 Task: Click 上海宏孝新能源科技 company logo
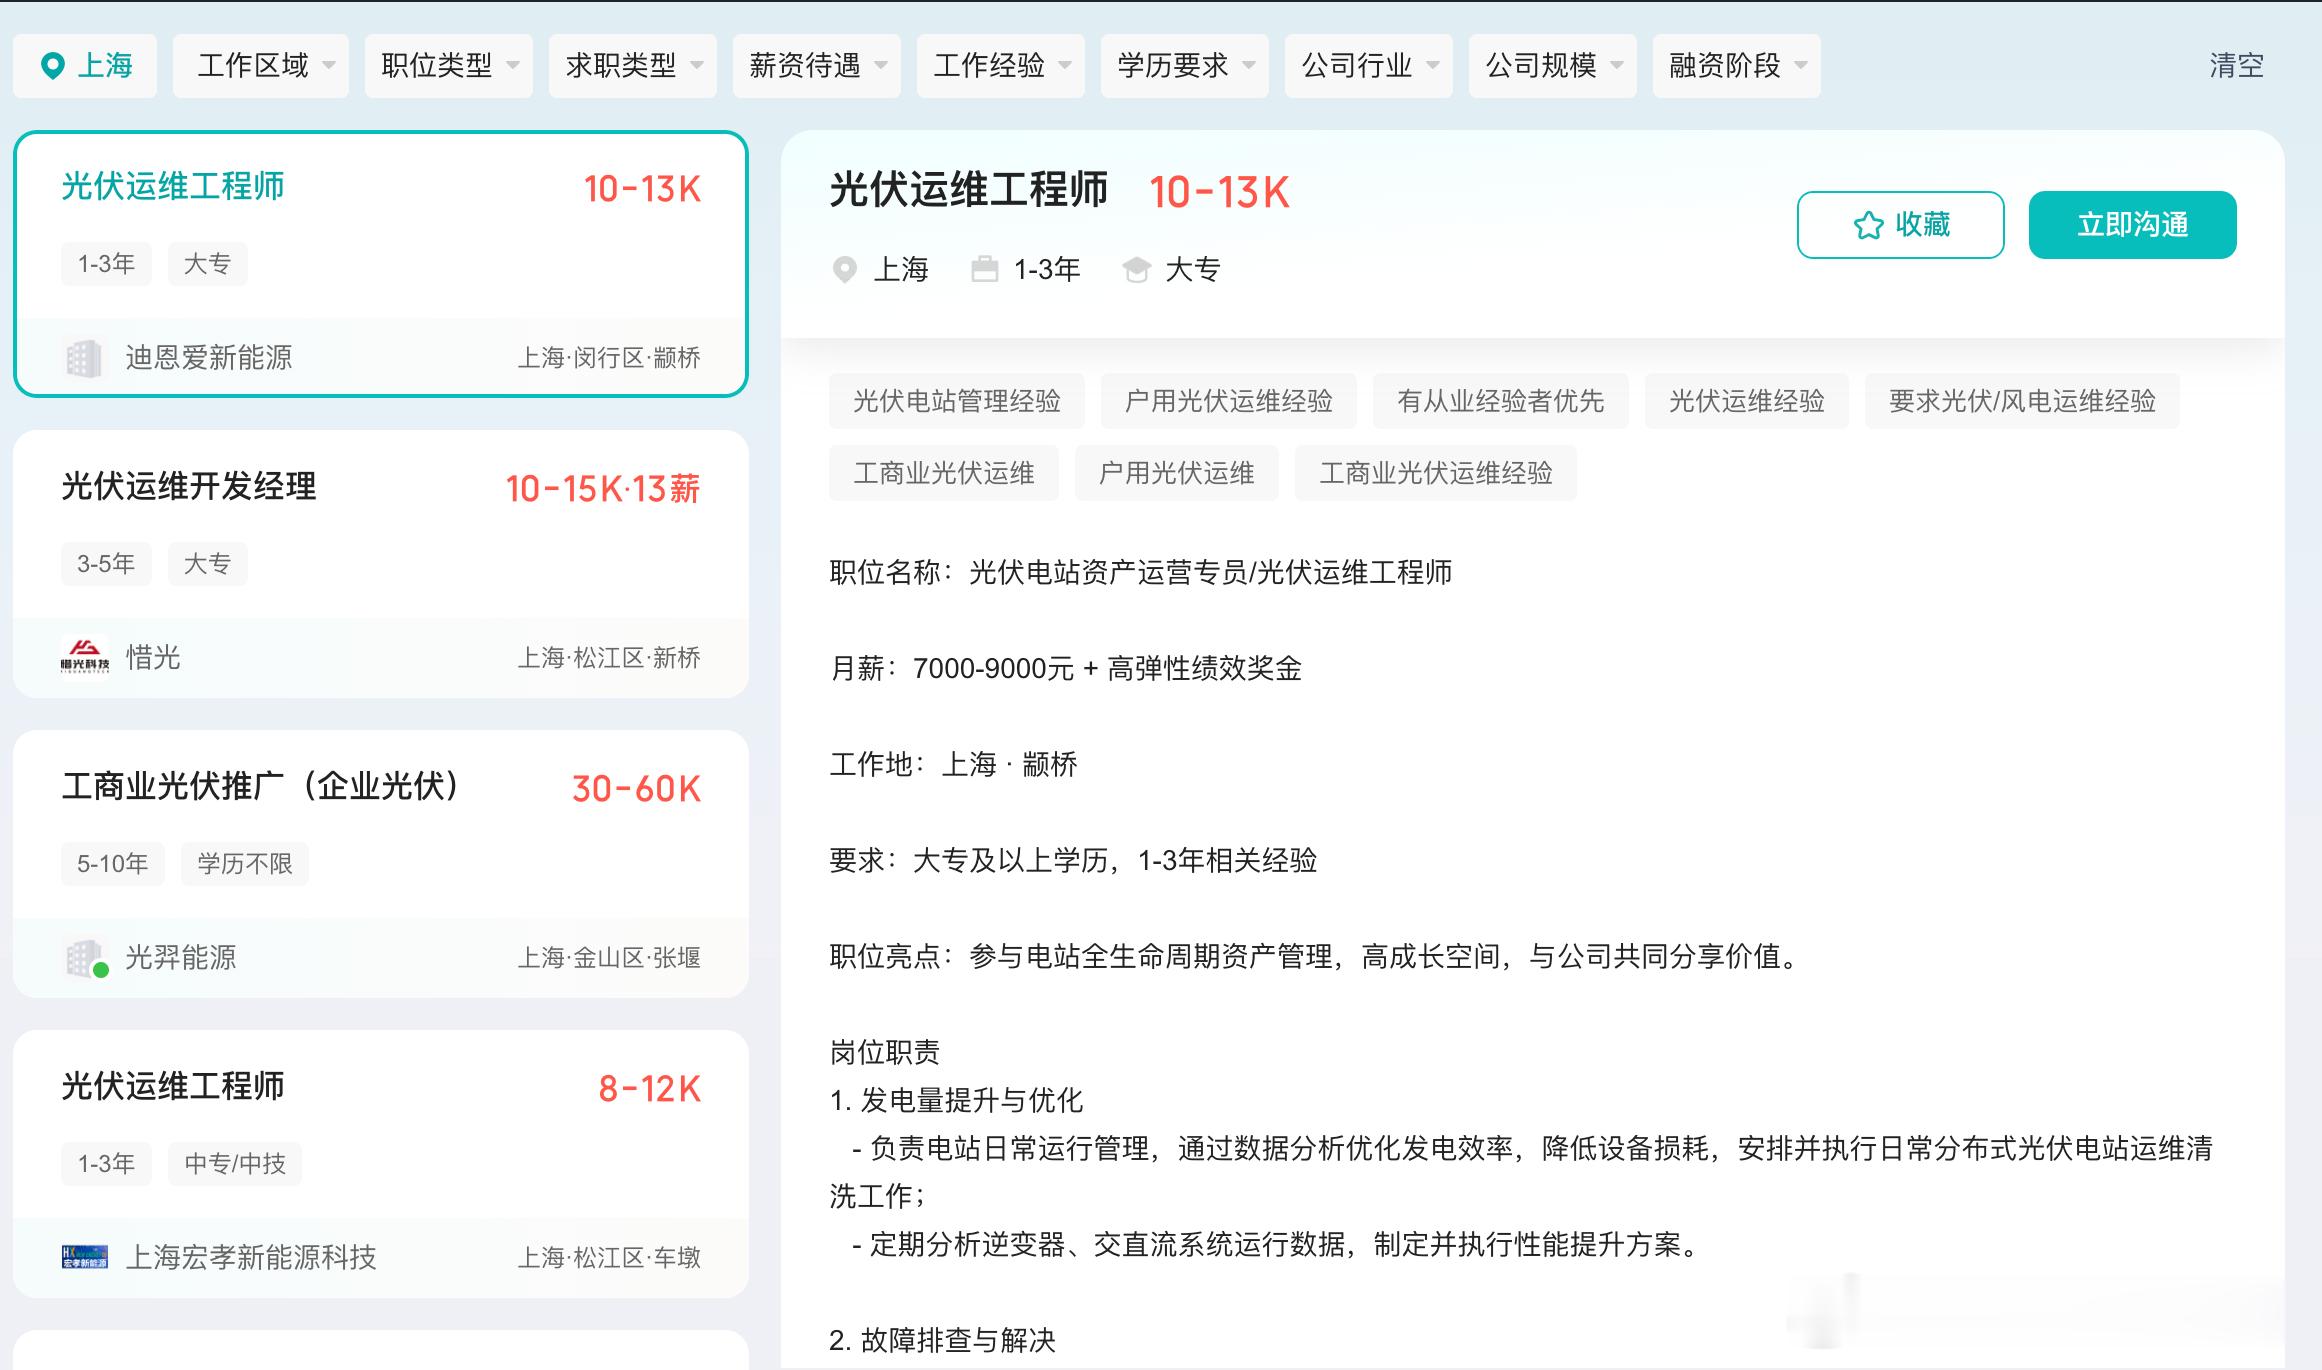pyautogui.click(x=84, y=1257)
